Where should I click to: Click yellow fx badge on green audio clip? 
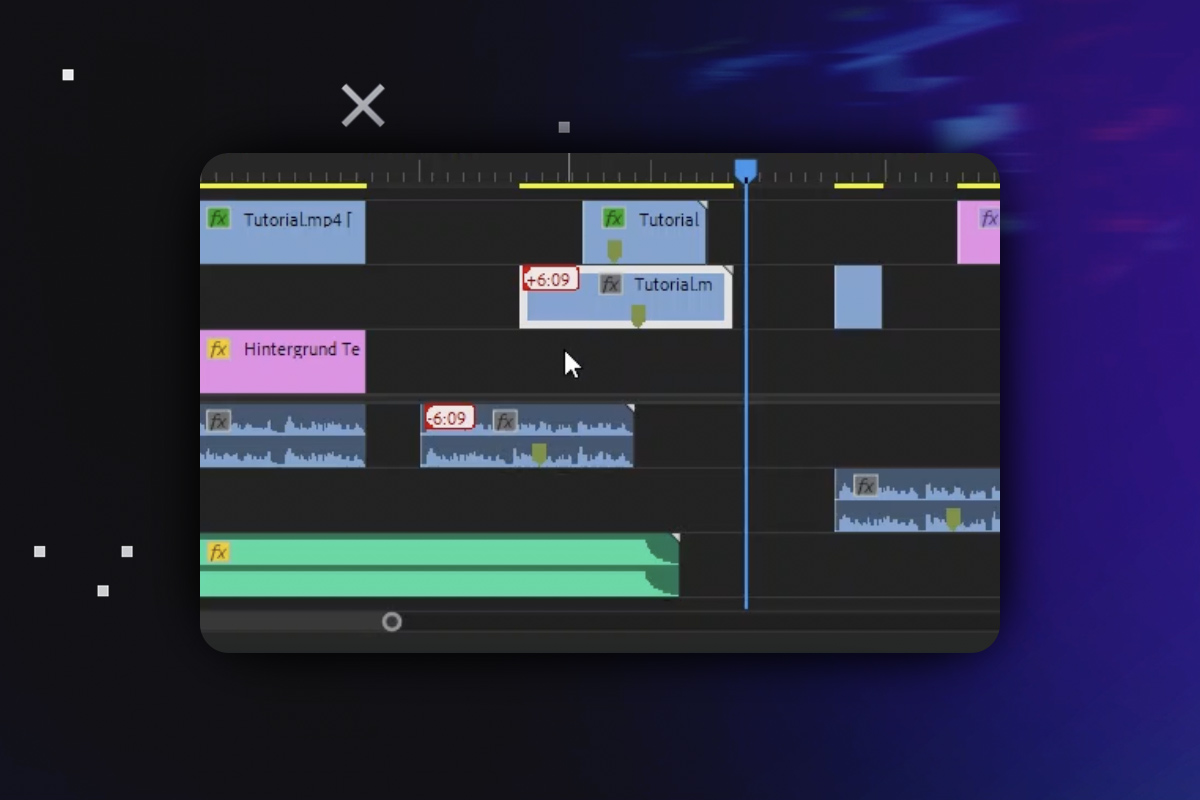tap(218, 552)
